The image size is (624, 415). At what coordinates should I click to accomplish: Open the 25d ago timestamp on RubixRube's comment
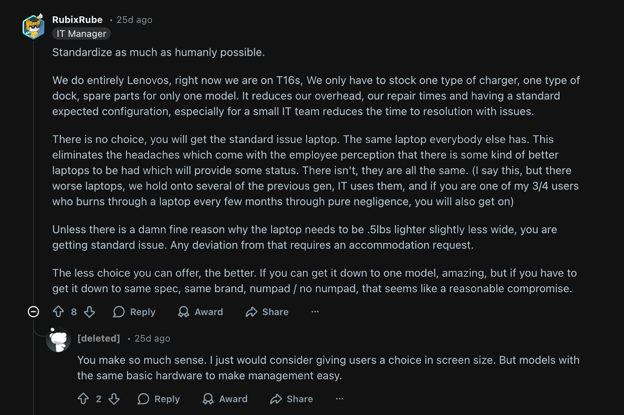point(134,19)
